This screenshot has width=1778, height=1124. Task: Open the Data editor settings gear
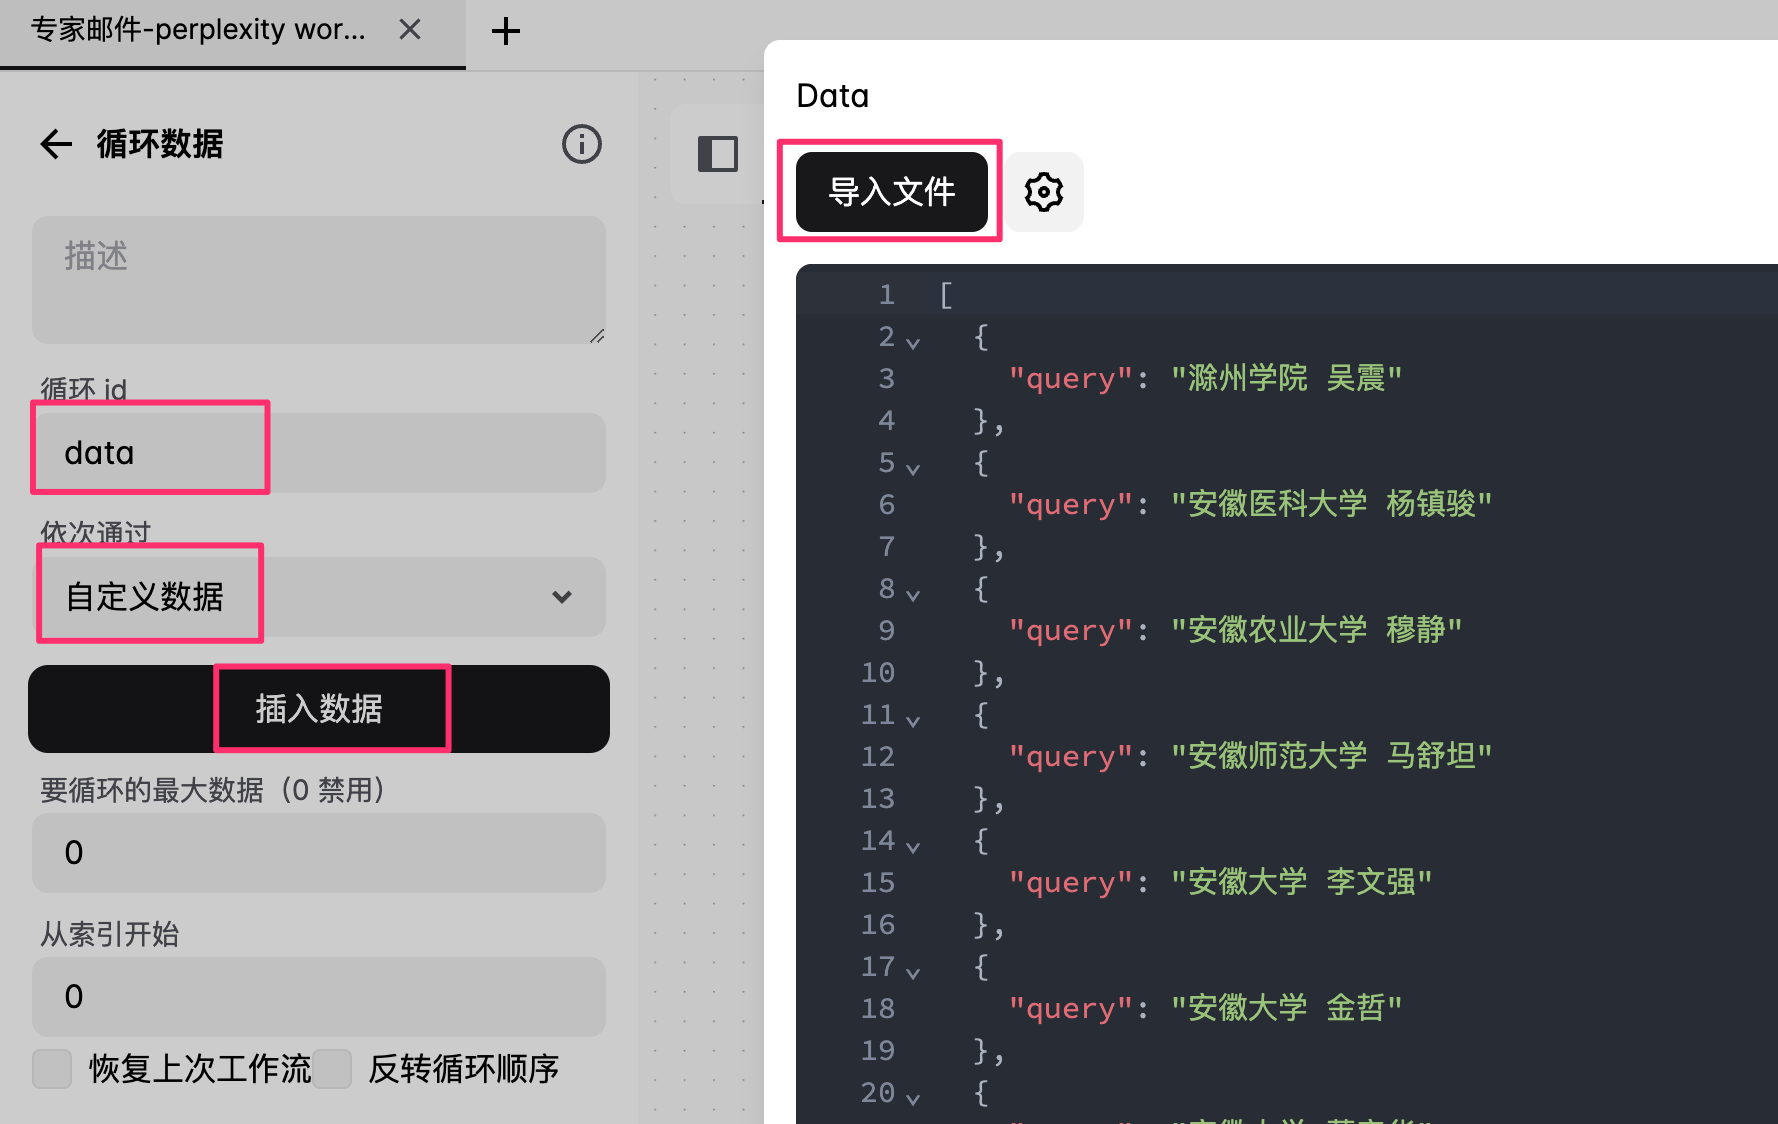click(x=1044, y=192)
